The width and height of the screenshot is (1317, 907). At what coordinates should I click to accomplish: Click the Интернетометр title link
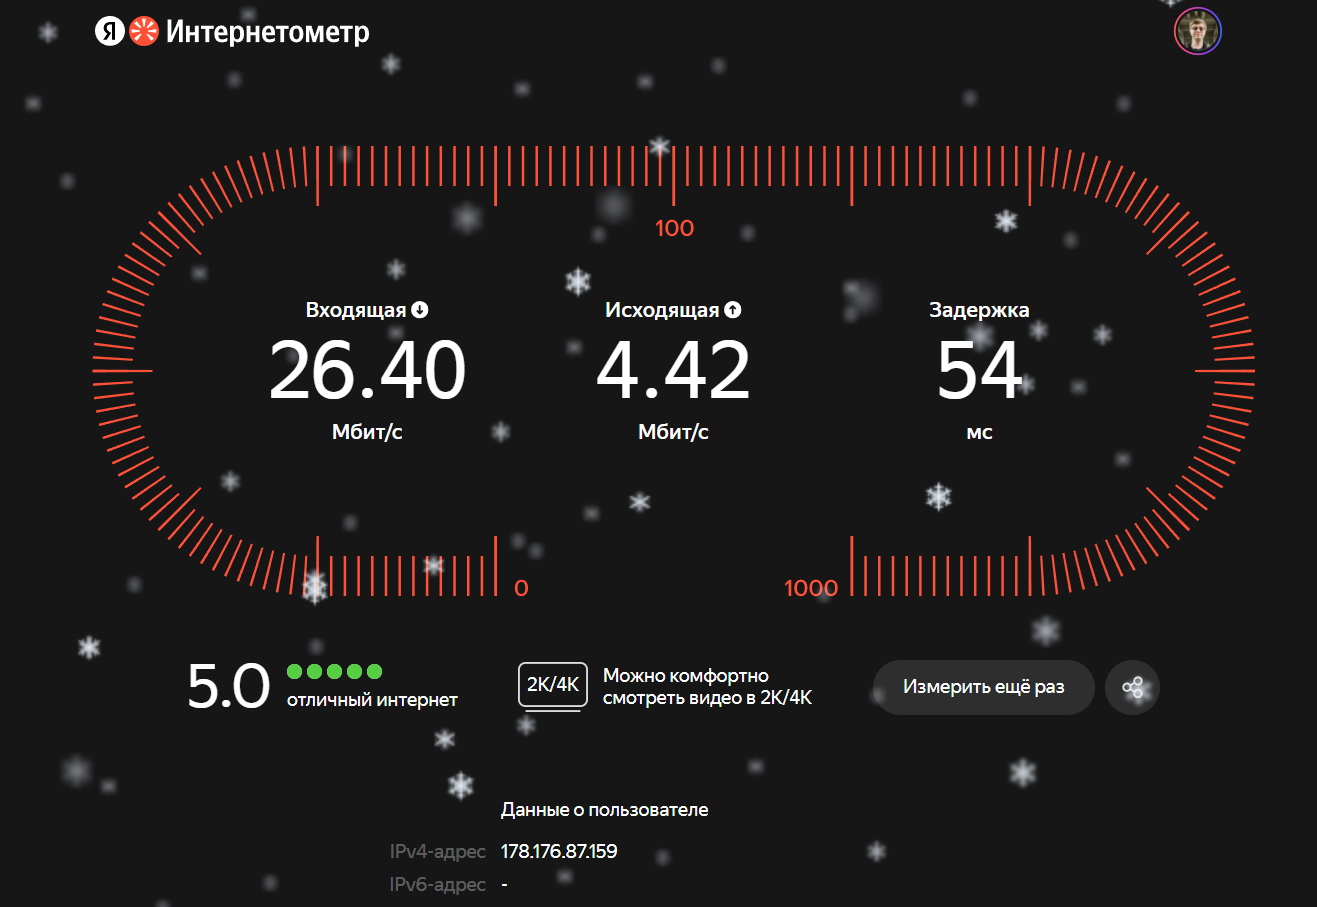[x=267, y=32]
